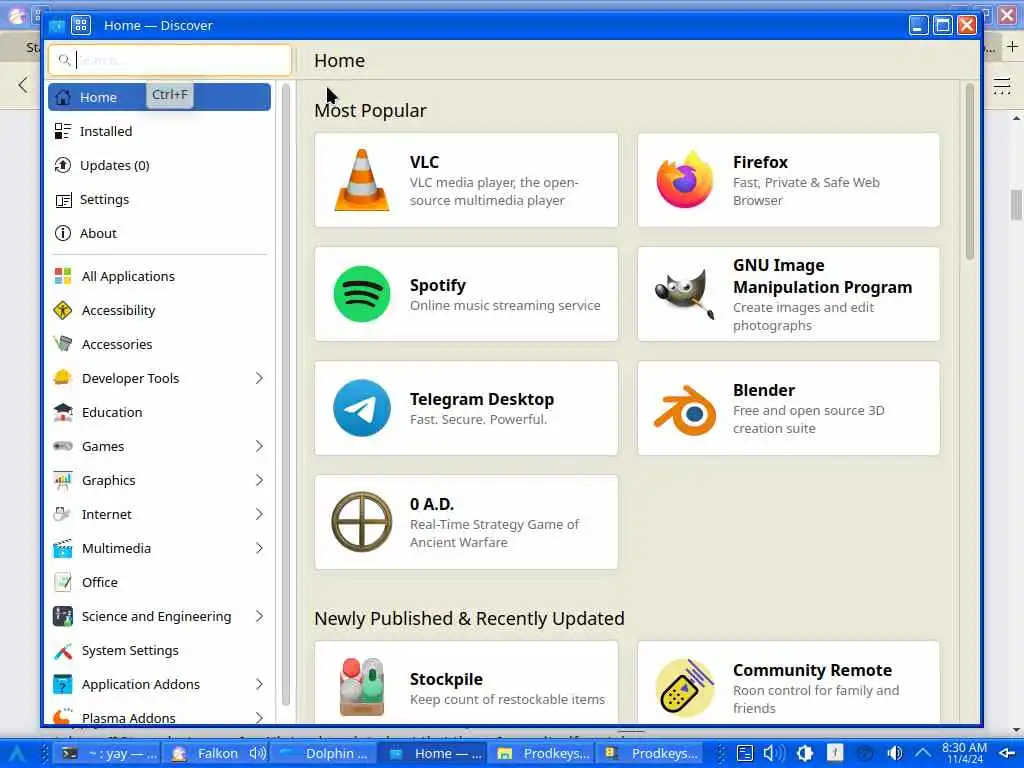Click the Updates circular arrow icon
The image size is (1024, 768).
coord(63,165)
